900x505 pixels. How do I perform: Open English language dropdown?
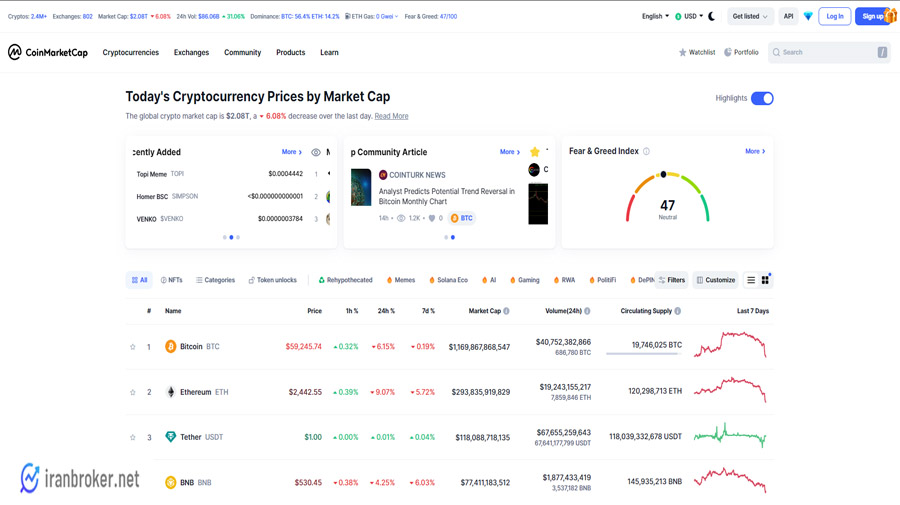click(655, 16)
